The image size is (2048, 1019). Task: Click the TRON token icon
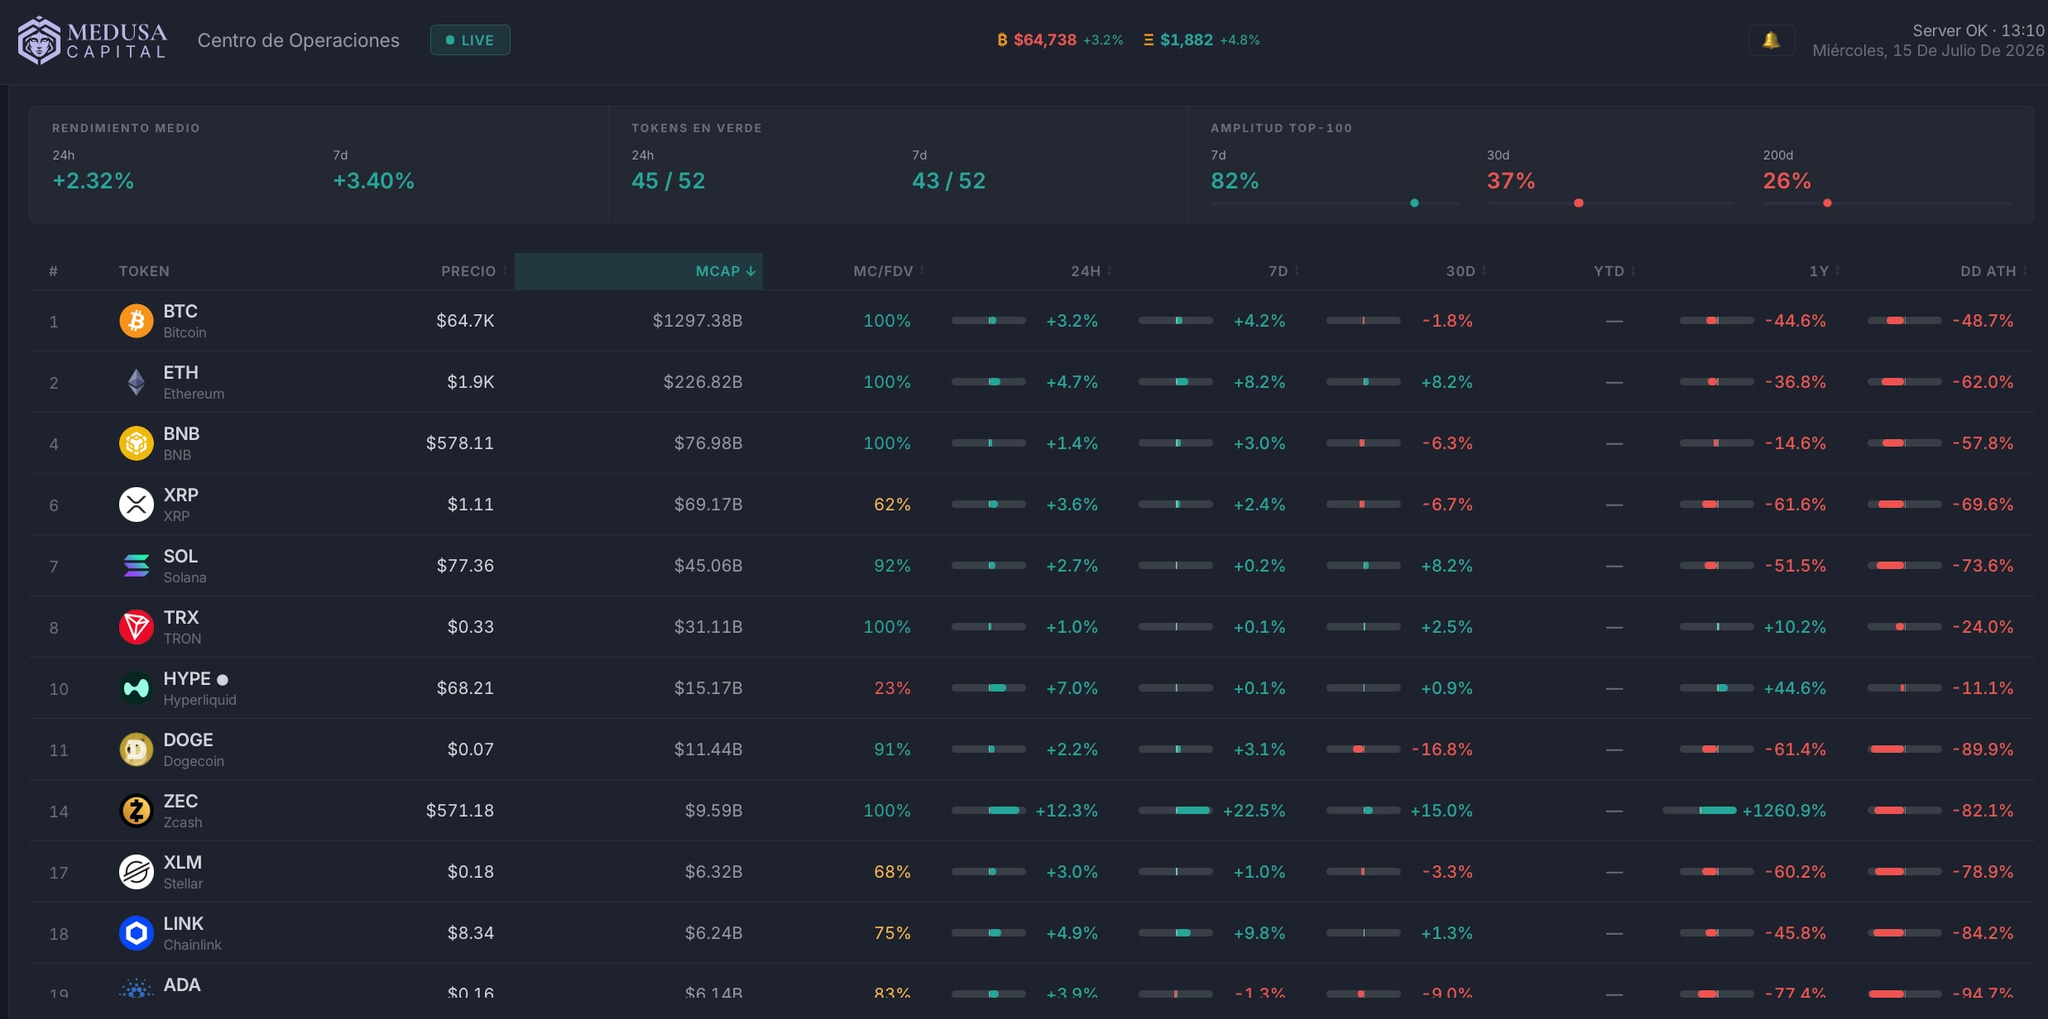[136, 627]
